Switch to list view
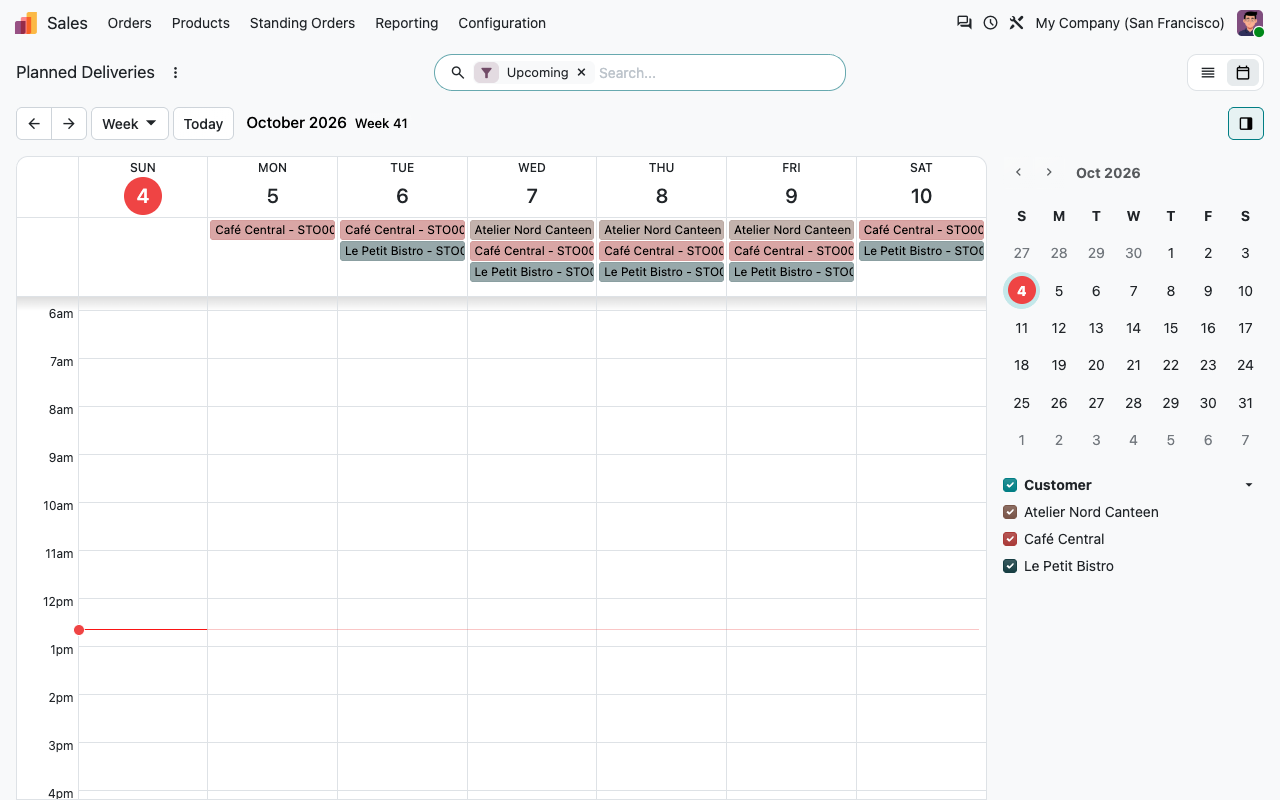This screenshot has width=1280, height=800. click(1208, 73)
